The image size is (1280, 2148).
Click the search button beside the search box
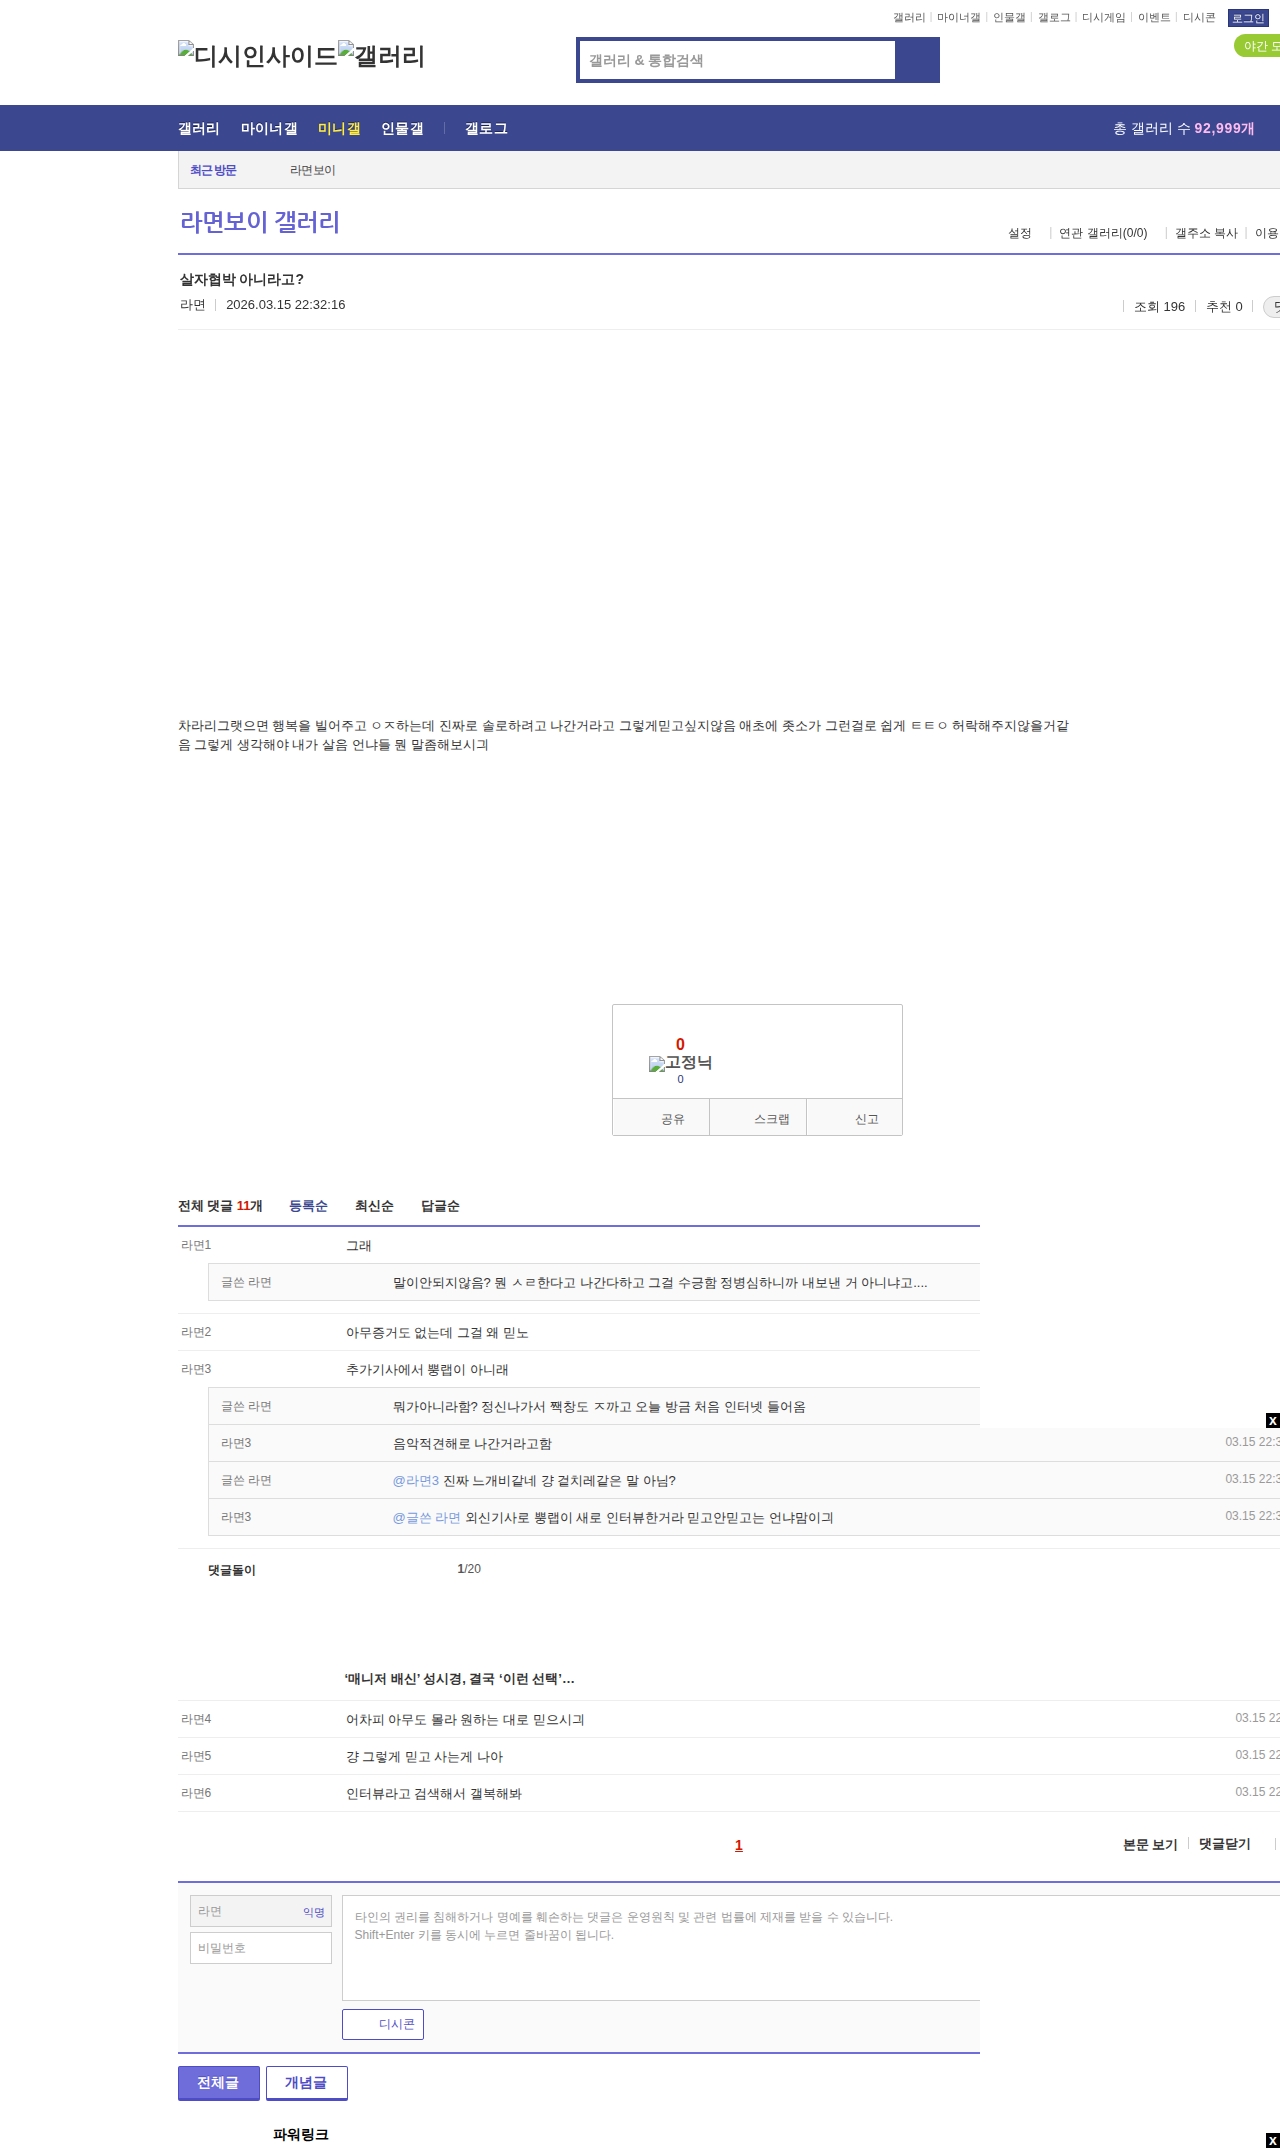click(x=917, y=60)
